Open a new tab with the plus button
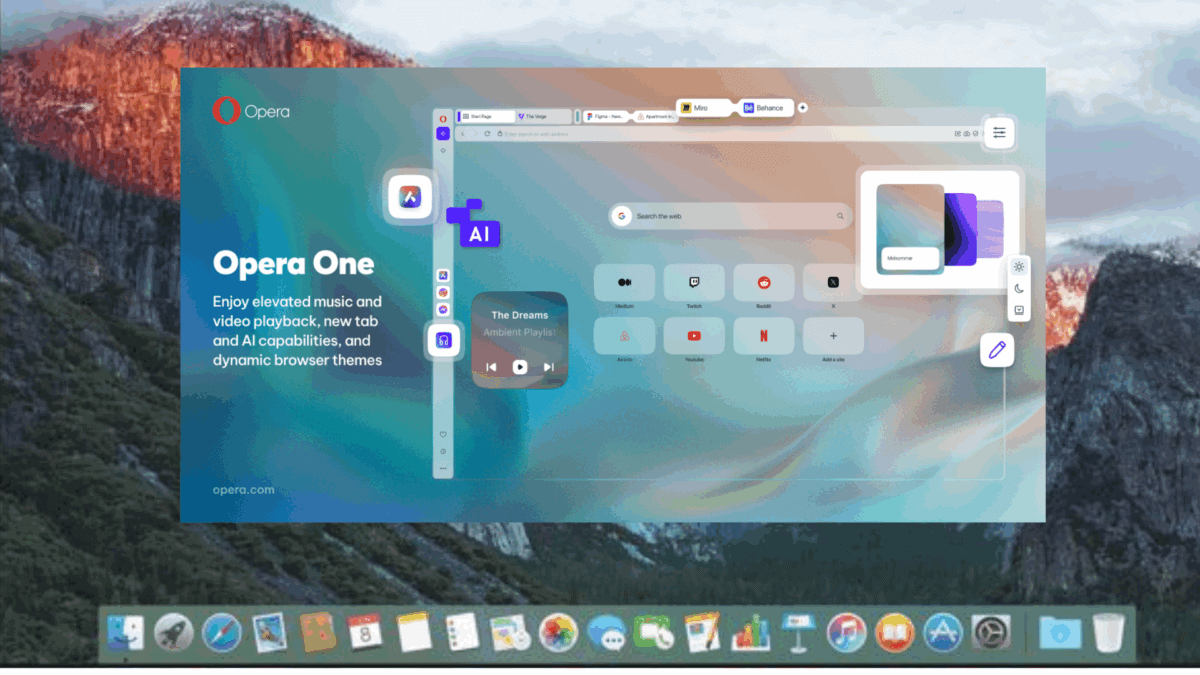 click(x=802, y=106)
